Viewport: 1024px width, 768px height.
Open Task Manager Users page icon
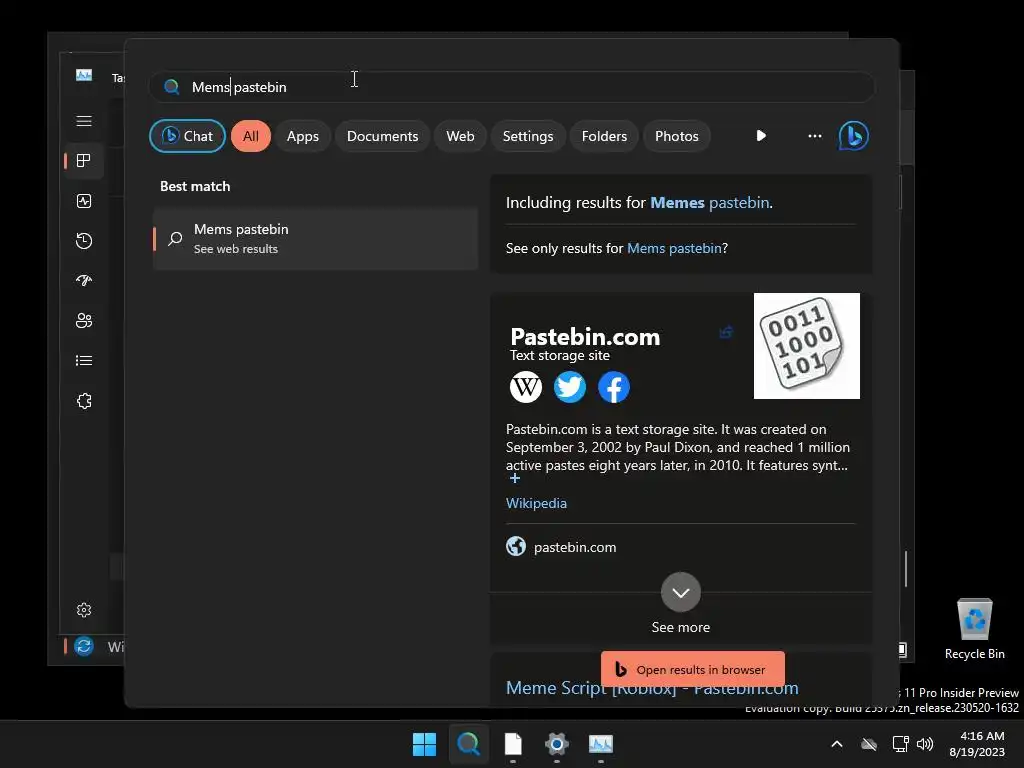coord(84,321)
